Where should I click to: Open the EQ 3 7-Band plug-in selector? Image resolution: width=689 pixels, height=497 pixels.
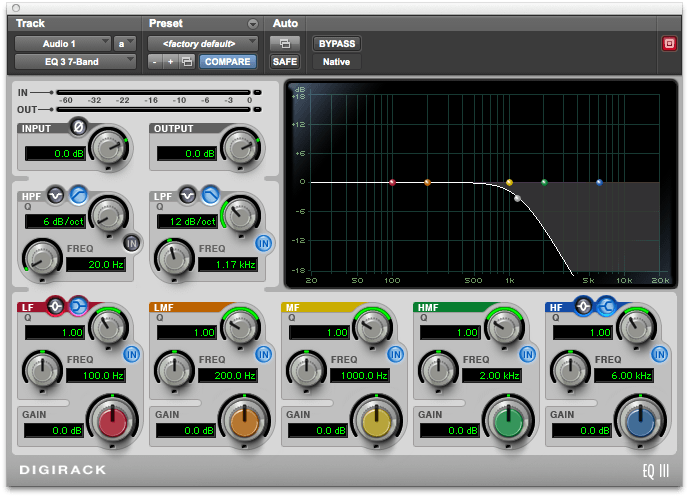pyautogui.click(x=75, y=62)
